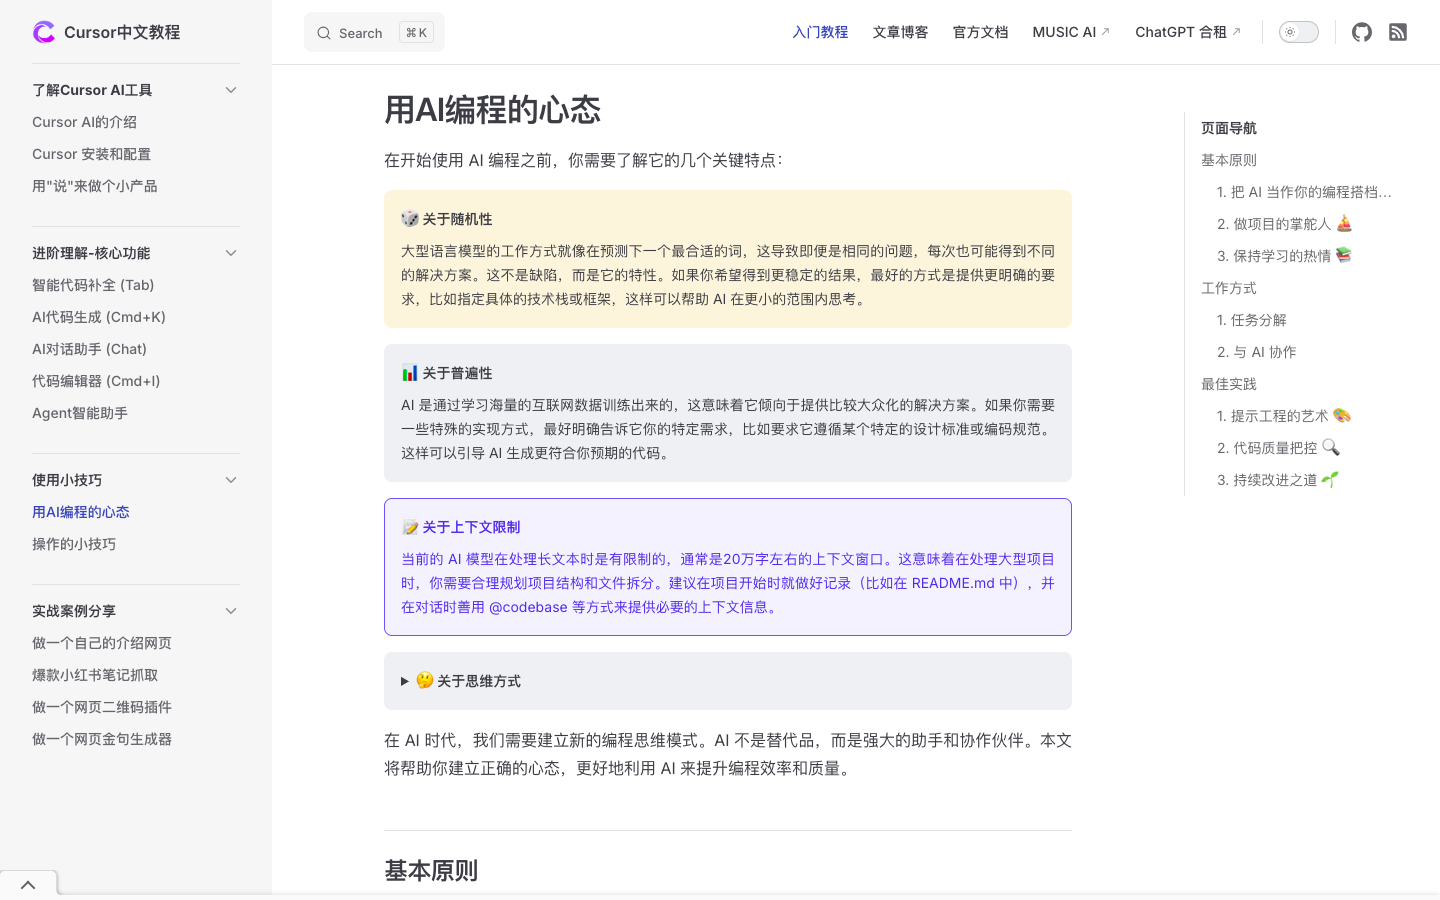Open the 文章博客 navigation item
This screenshot has width=1440, height=900.
[900, 32]
